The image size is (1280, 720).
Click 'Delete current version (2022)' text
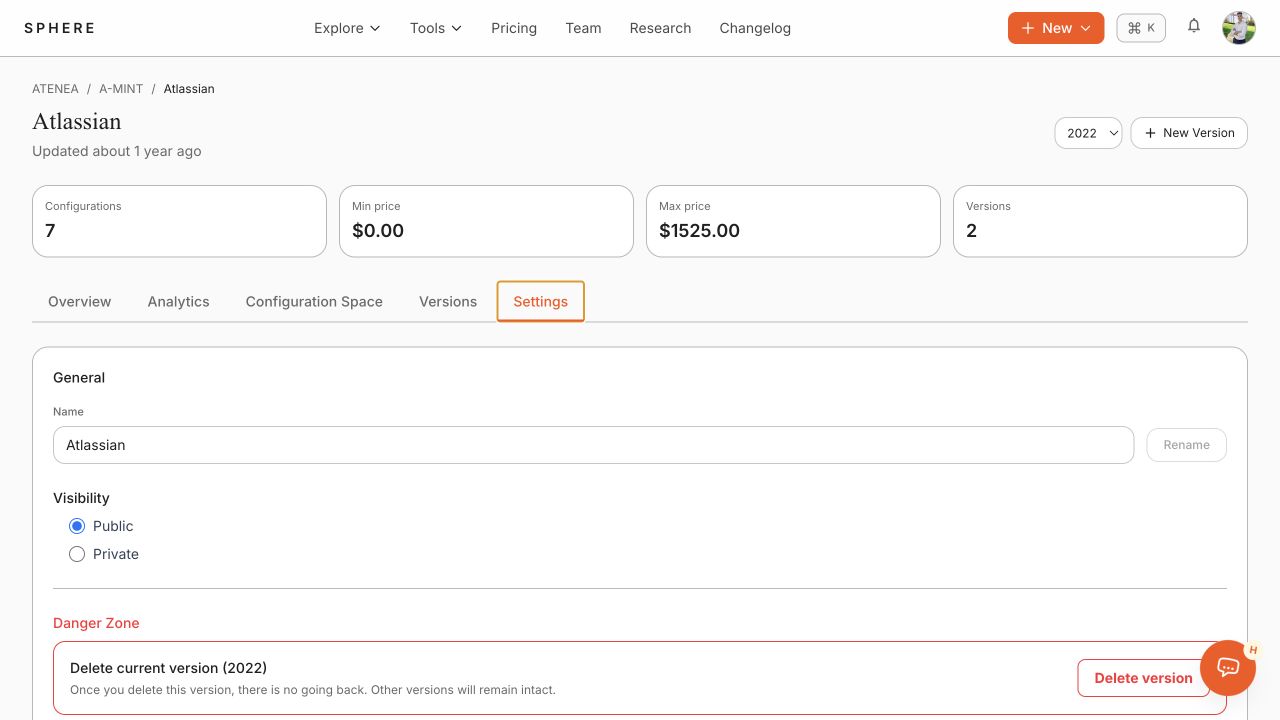[x=168, y=668]
